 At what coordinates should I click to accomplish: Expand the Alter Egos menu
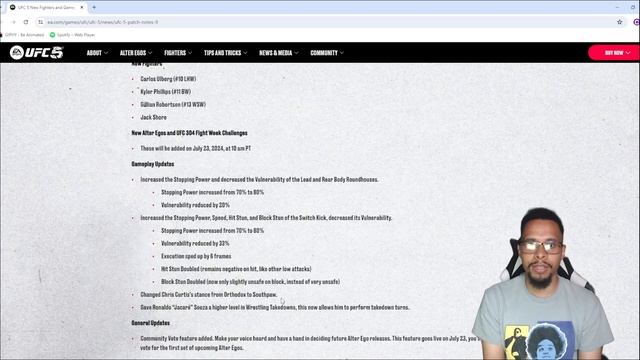pyautogui.click(x=136, y=53)
